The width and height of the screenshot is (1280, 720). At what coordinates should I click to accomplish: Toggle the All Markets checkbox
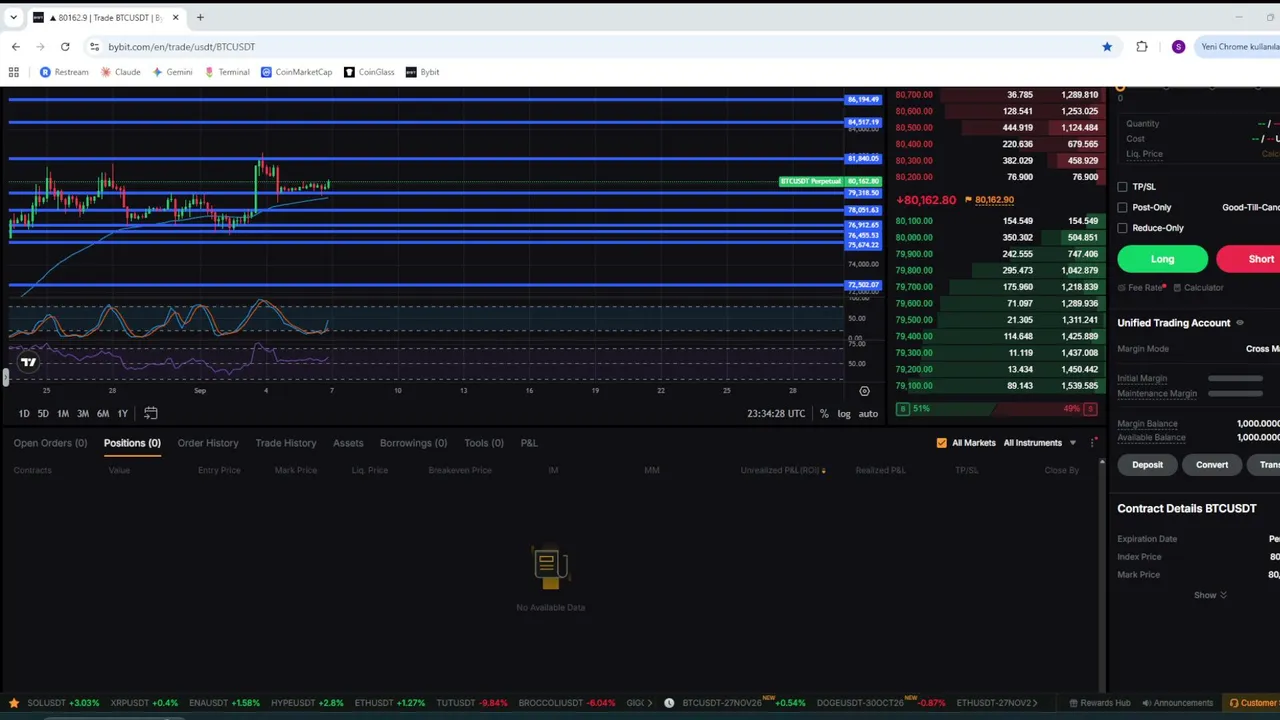941,443
